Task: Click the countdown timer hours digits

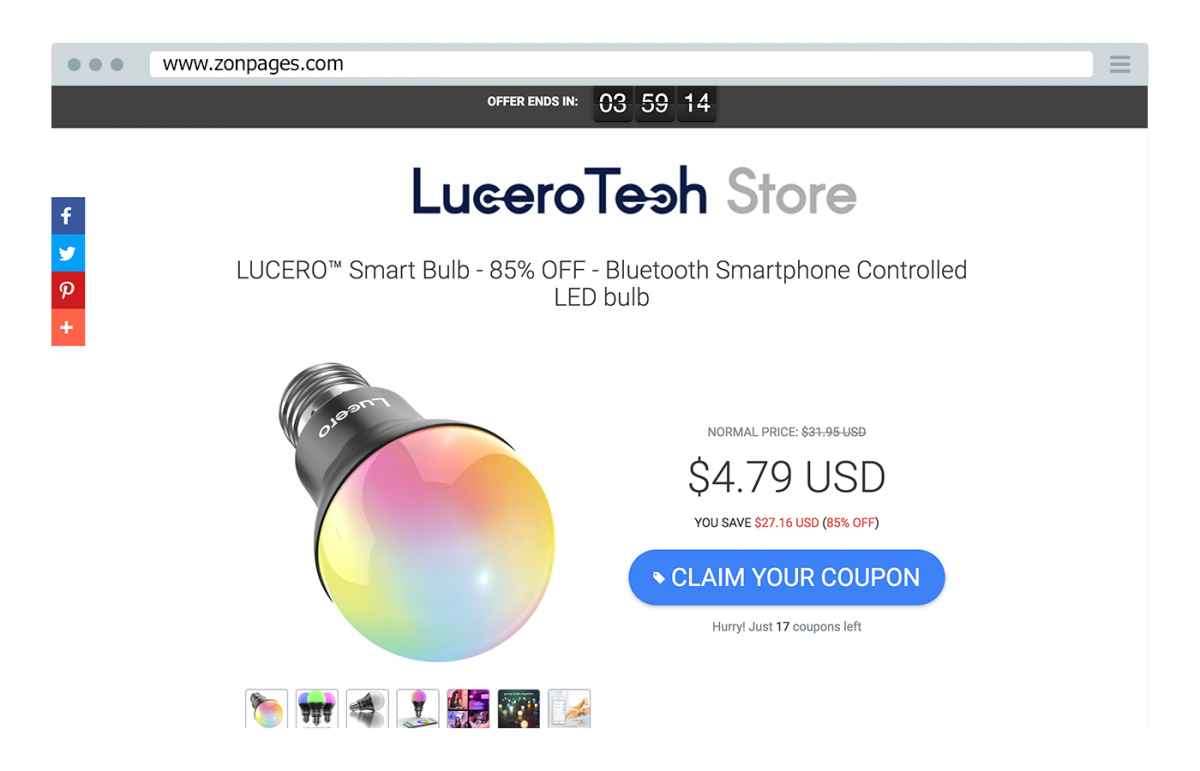Action: pos(613,103)
